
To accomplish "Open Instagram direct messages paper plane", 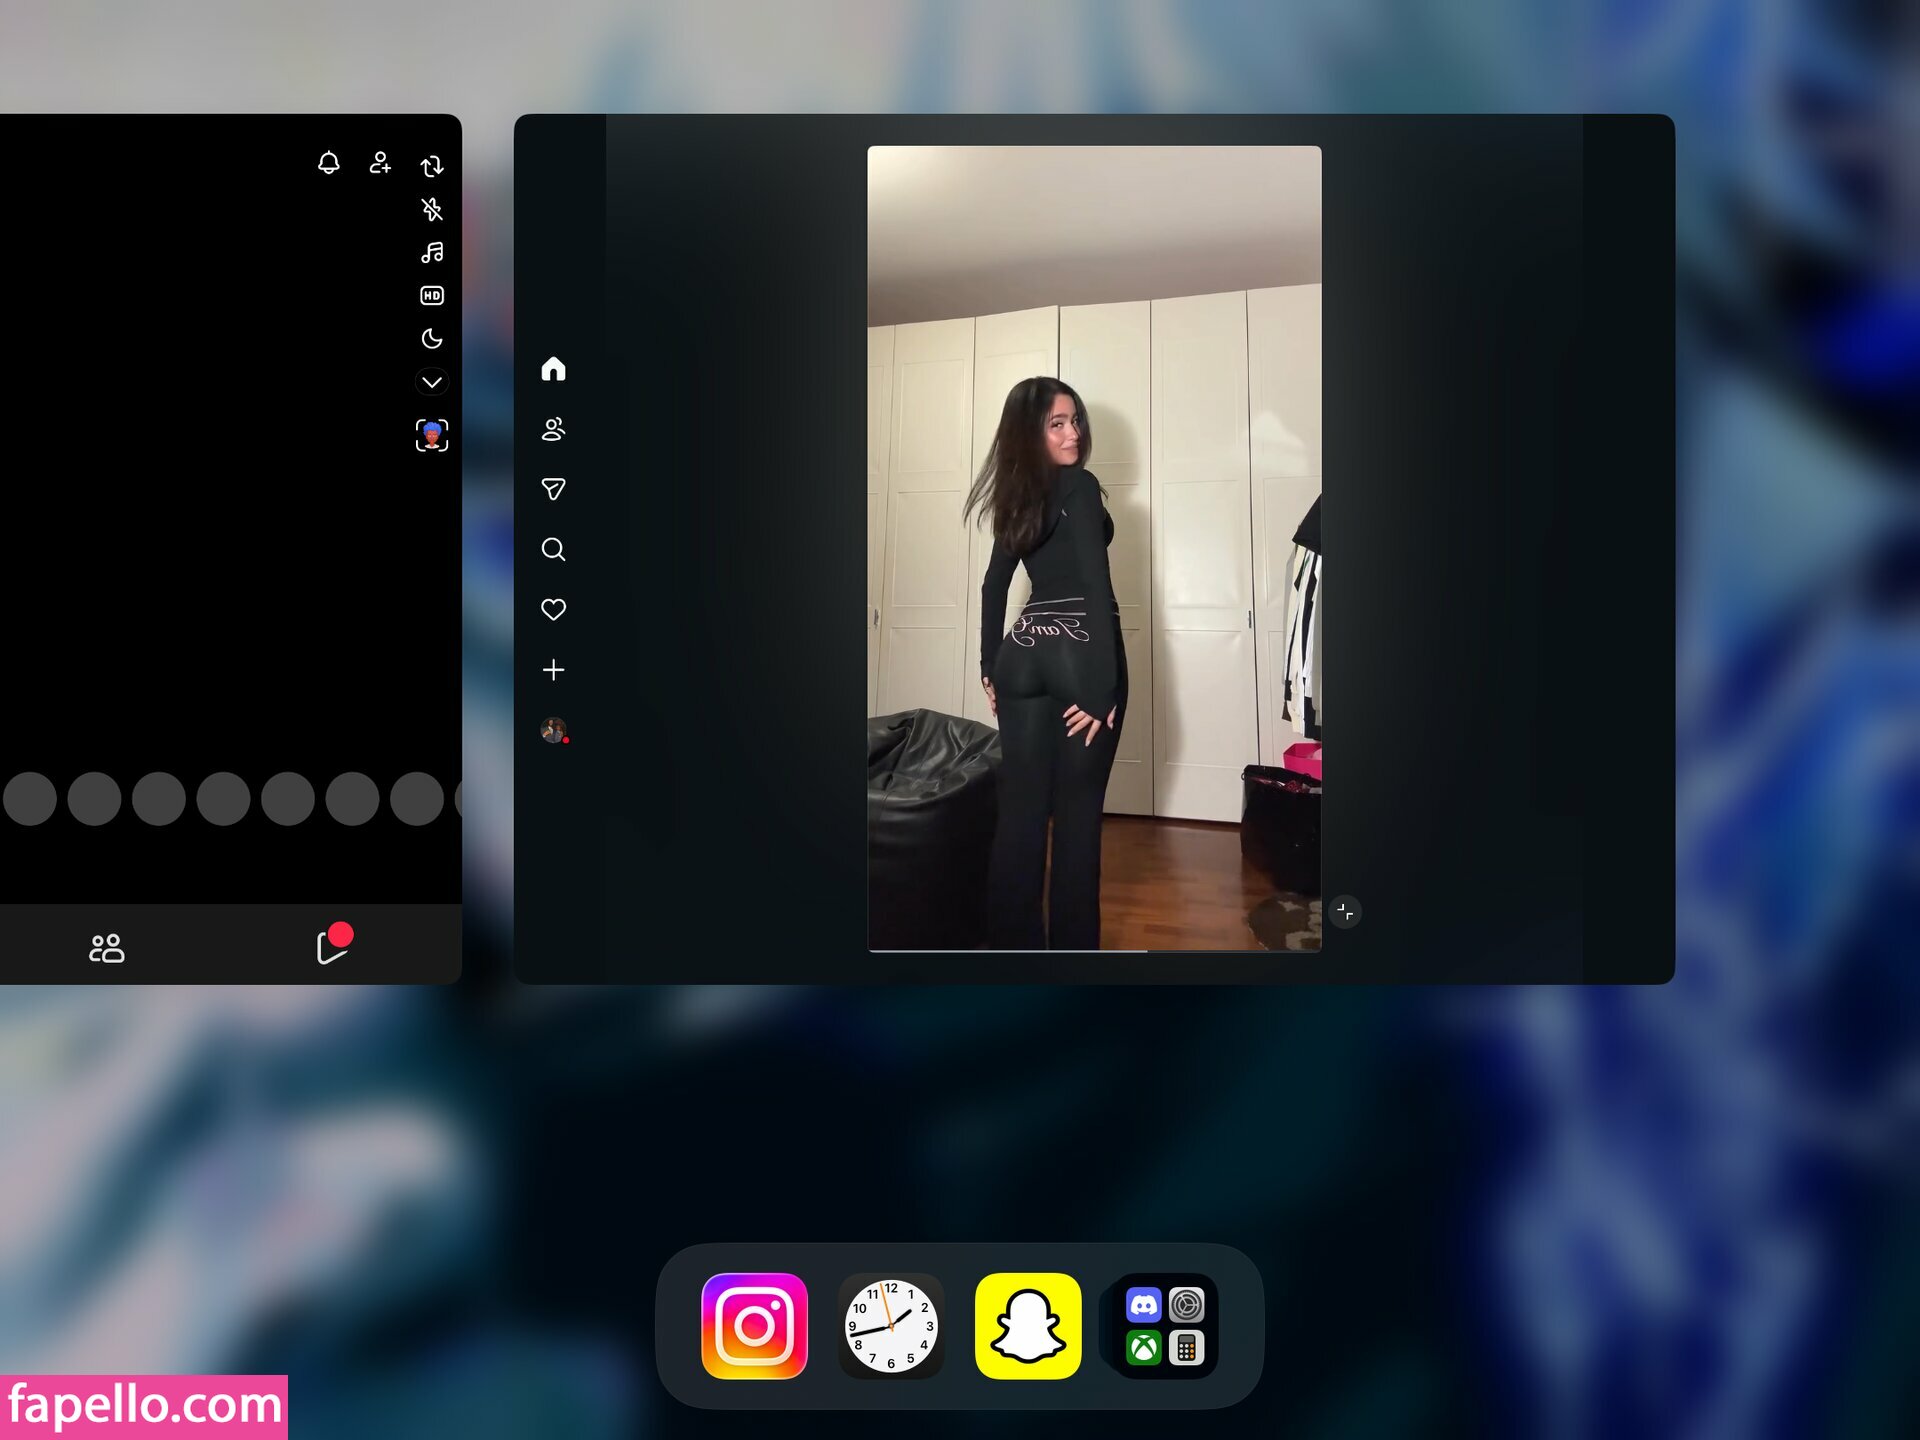I will click(x=553, y=489).
